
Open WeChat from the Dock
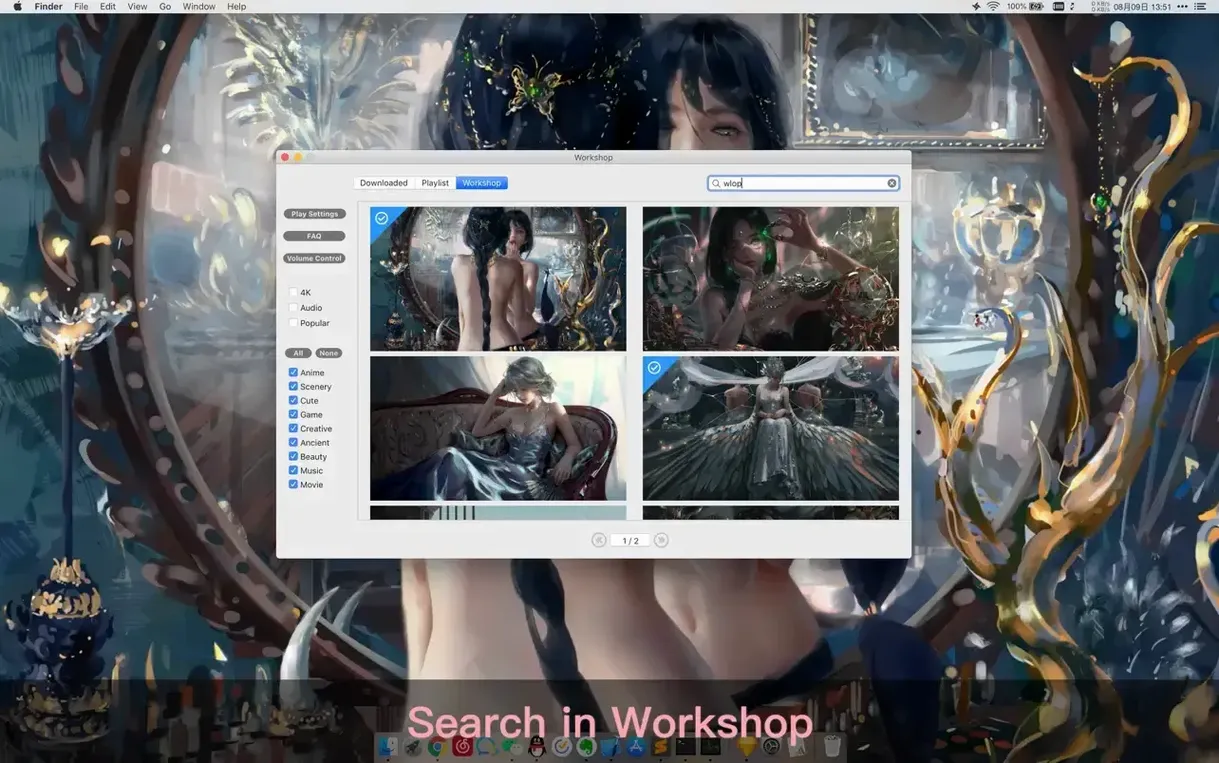[512, 747]
